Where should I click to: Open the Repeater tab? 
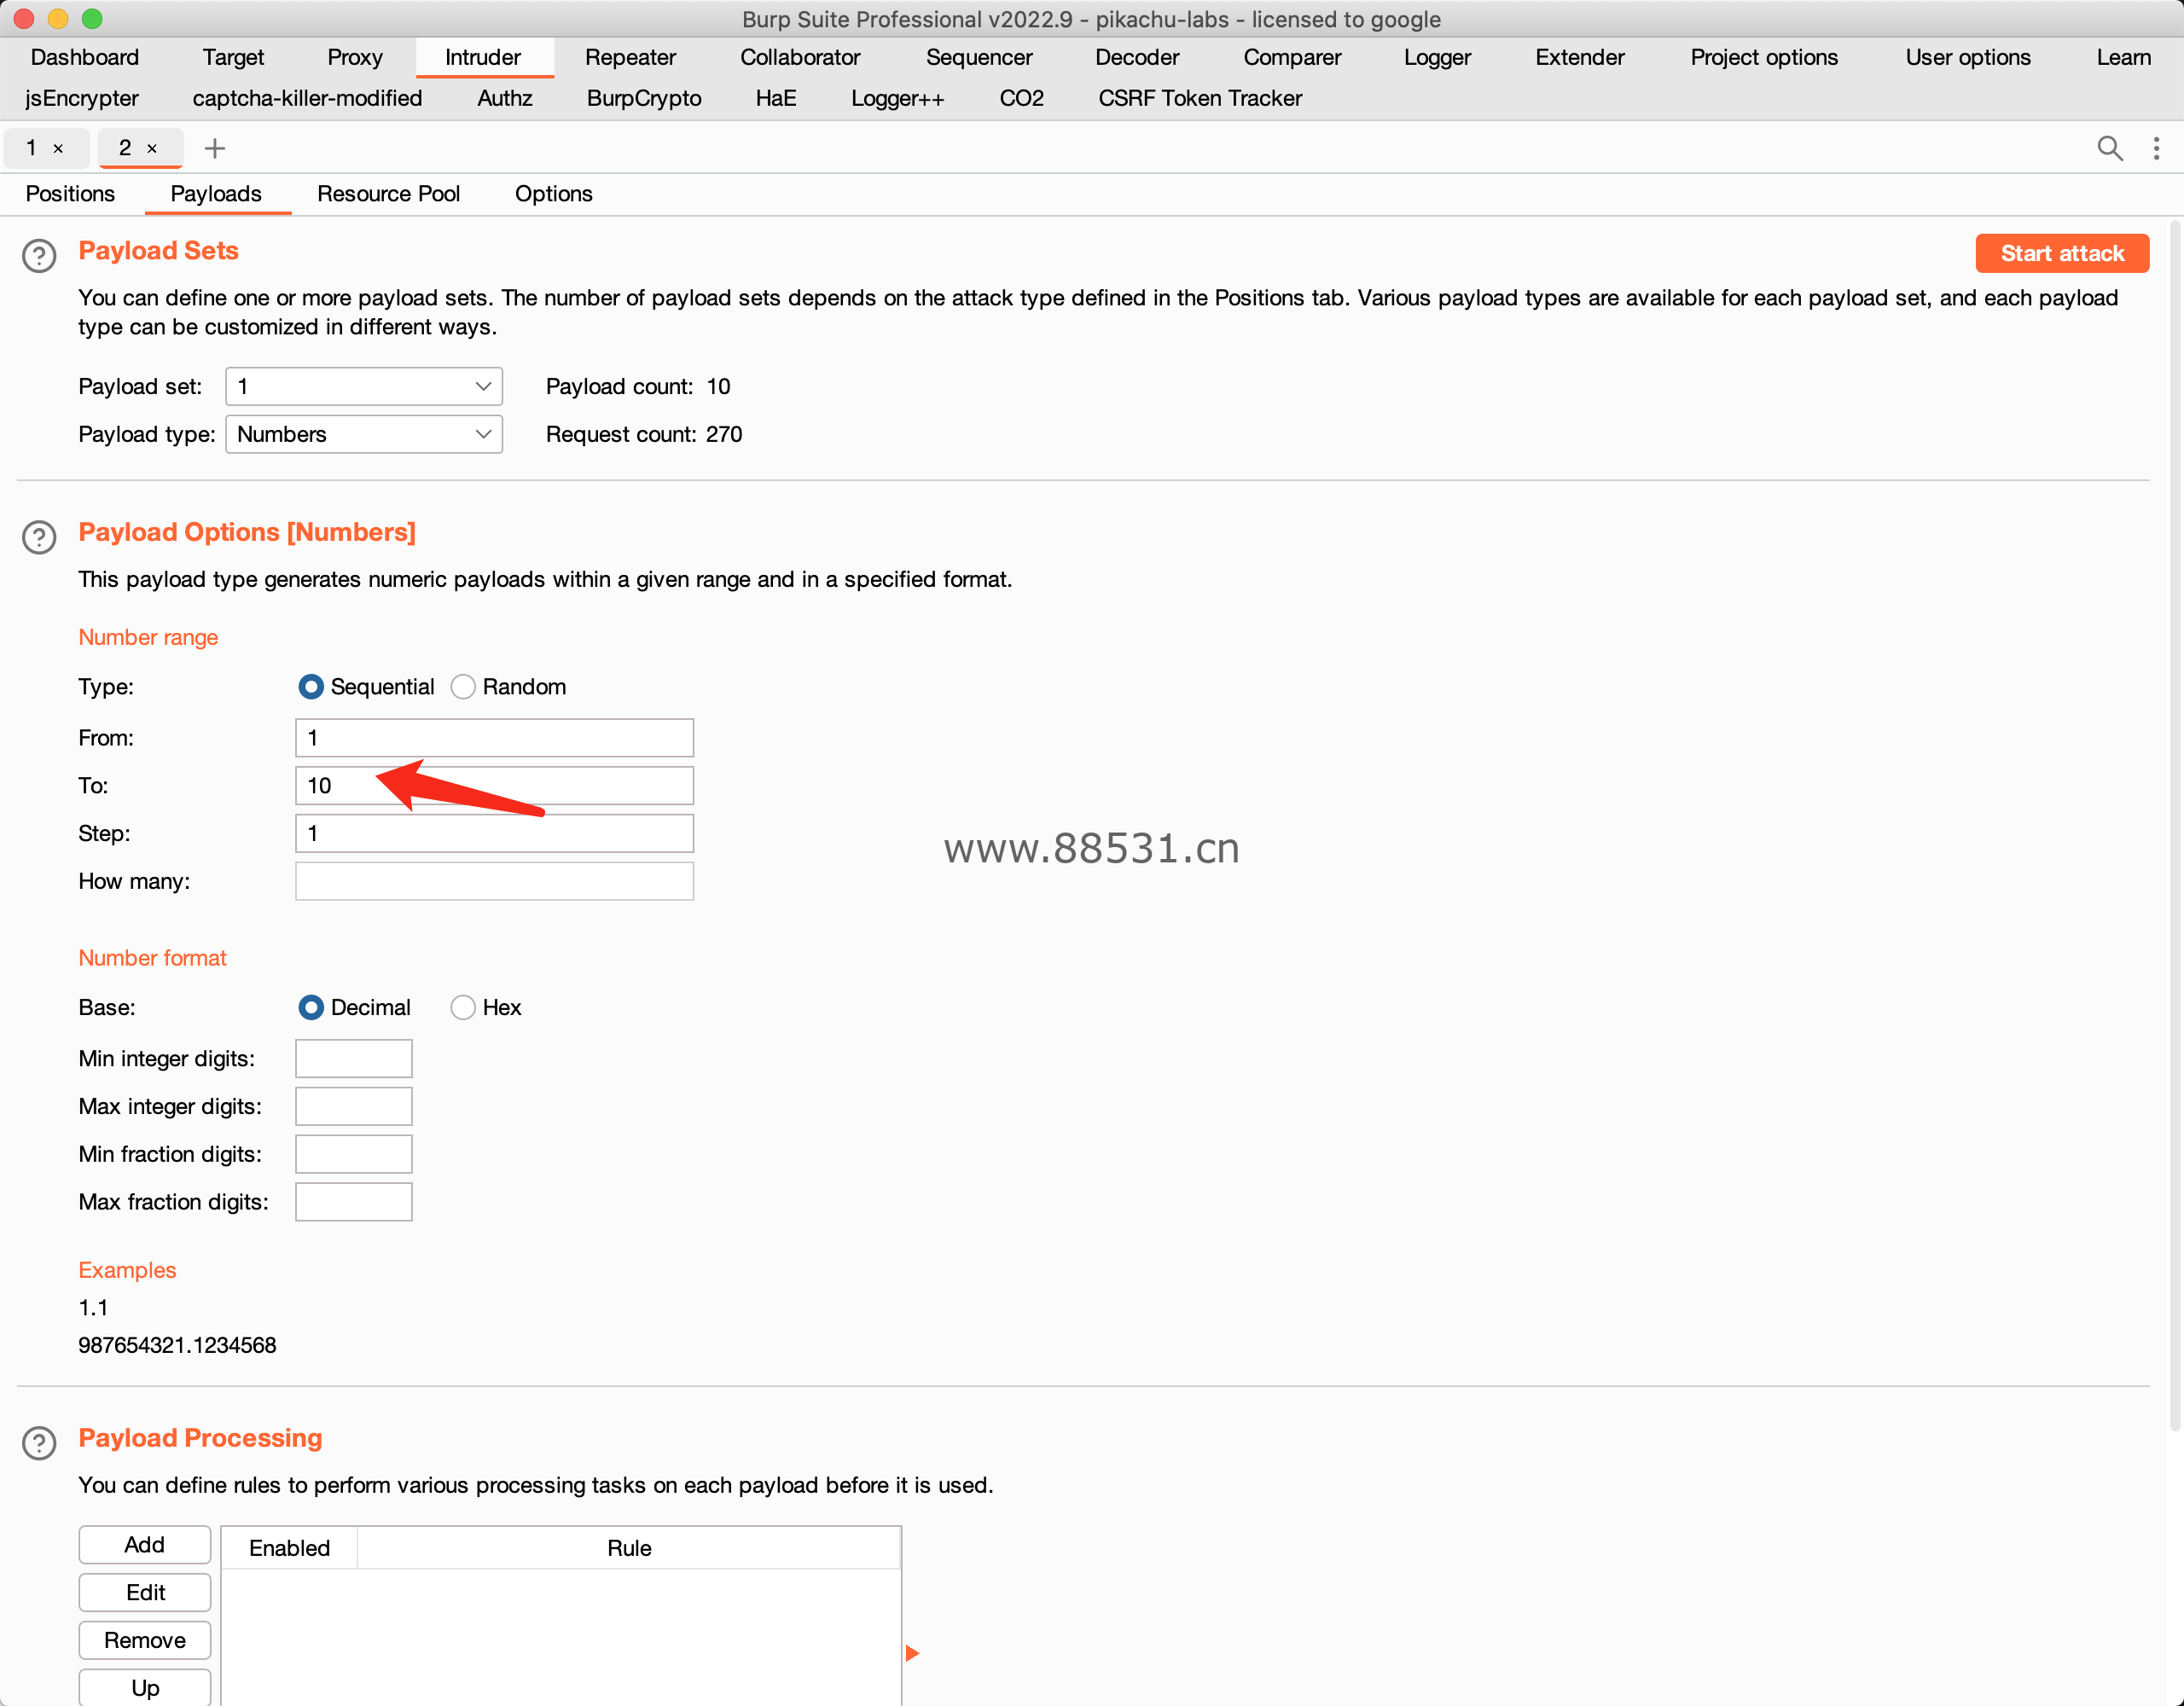click(630, 57)
